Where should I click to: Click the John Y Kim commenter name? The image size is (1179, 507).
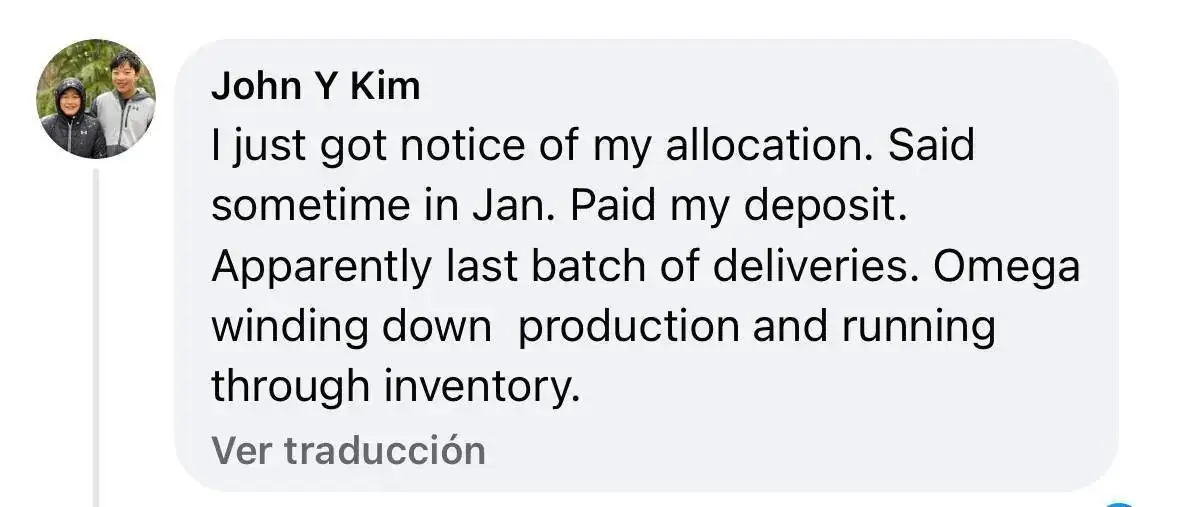[x=315, y=87]
